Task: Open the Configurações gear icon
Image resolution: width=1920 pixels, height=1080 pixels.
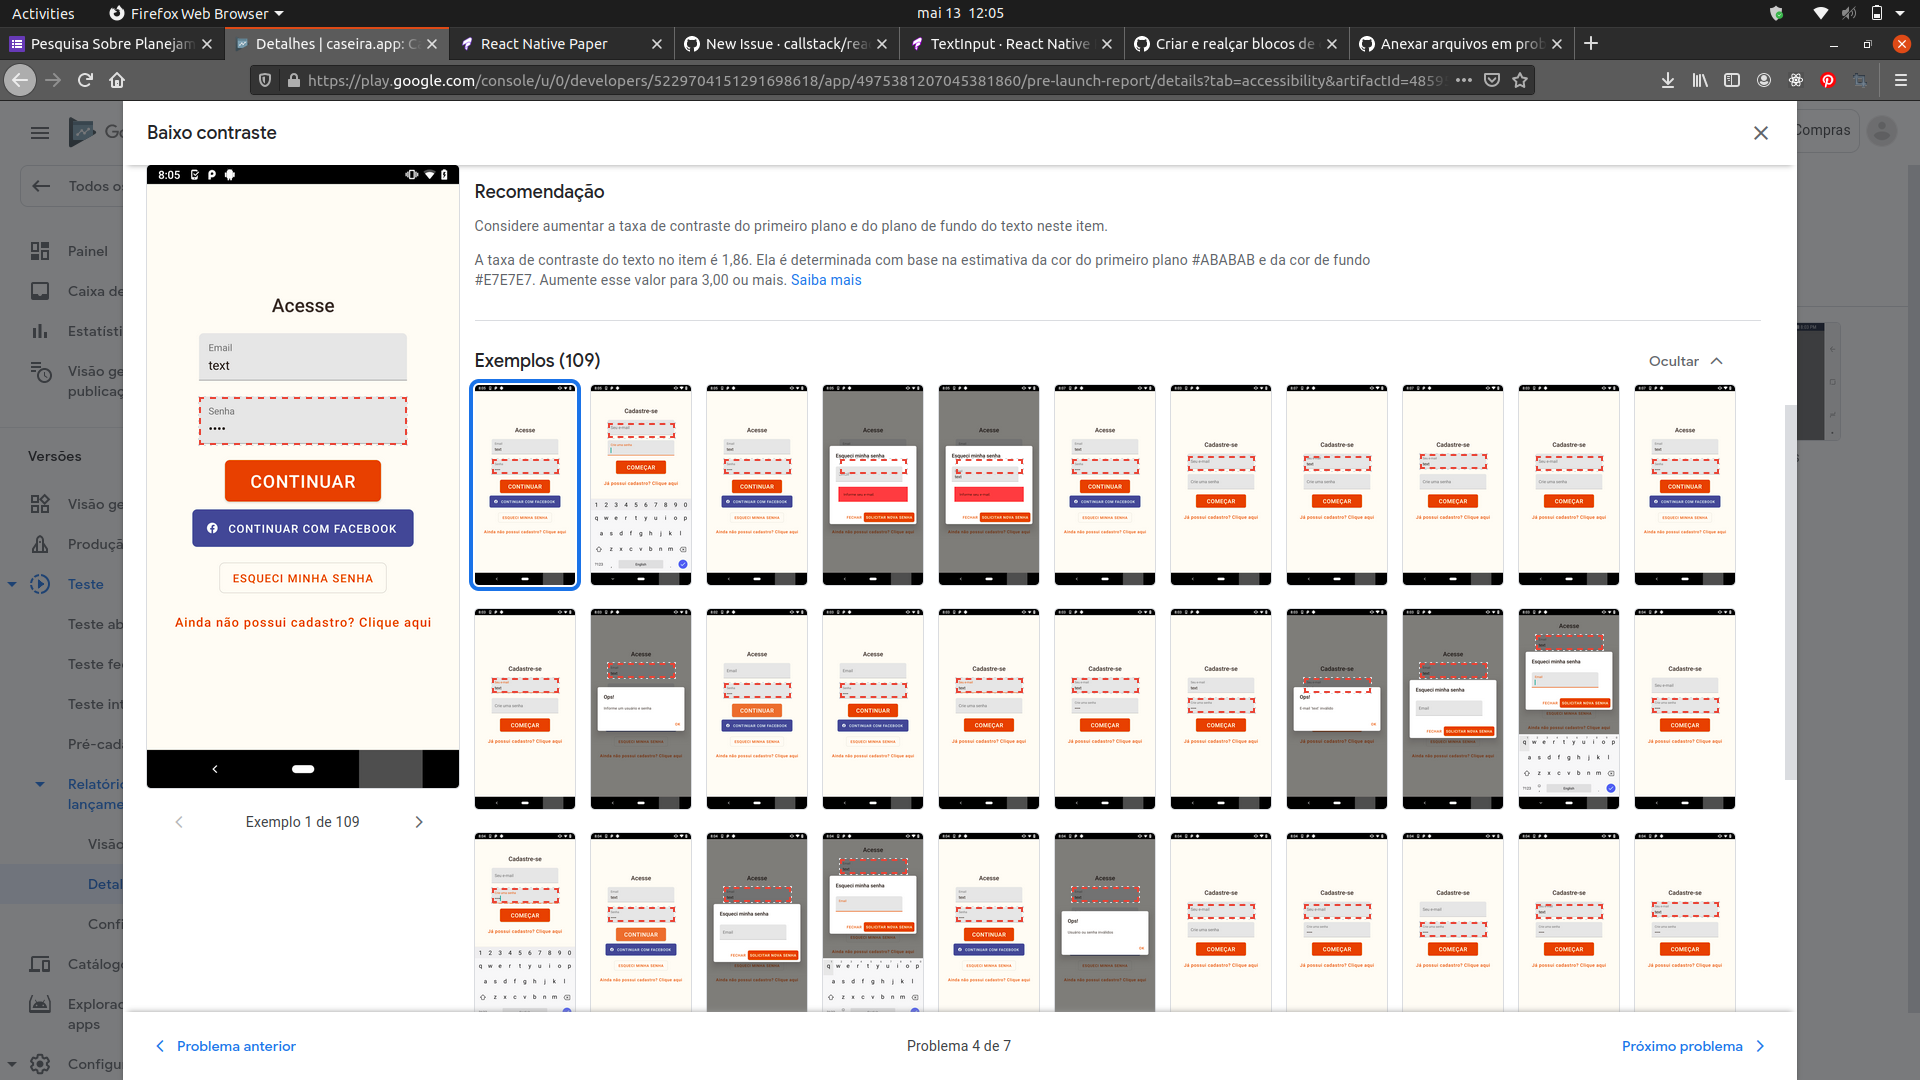Action: tap(40, 1064)
